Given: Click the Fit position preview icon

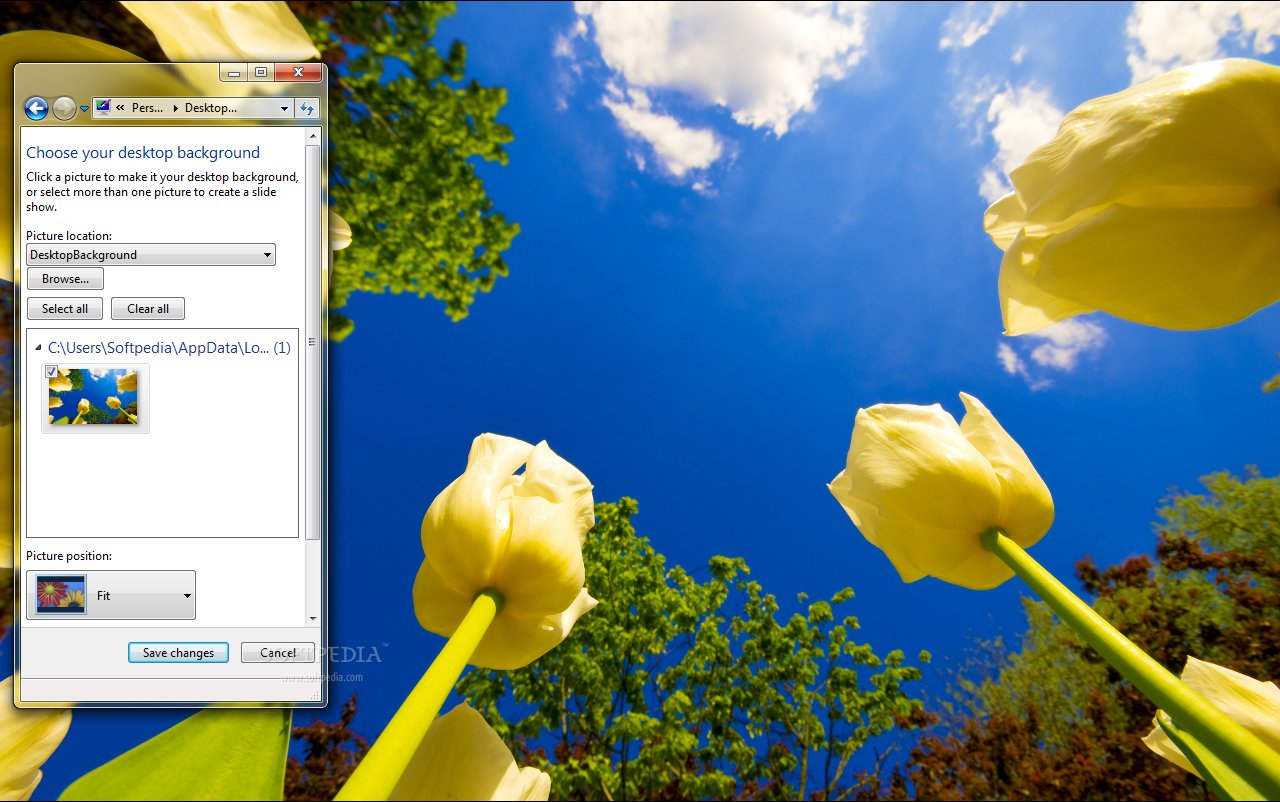Looking at the screenshot, I should (x=61, y=595).
